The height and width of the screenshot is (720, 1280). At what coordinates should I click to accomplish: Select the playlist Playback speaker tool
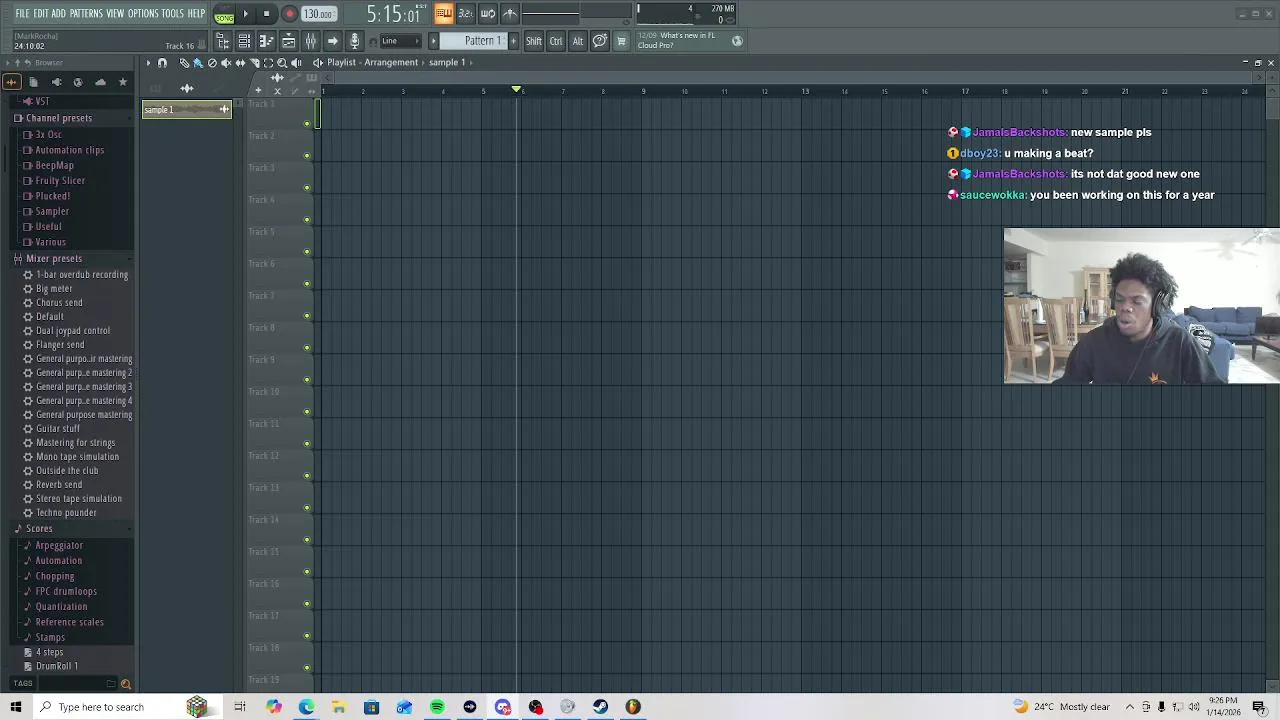tap(296, 62)
